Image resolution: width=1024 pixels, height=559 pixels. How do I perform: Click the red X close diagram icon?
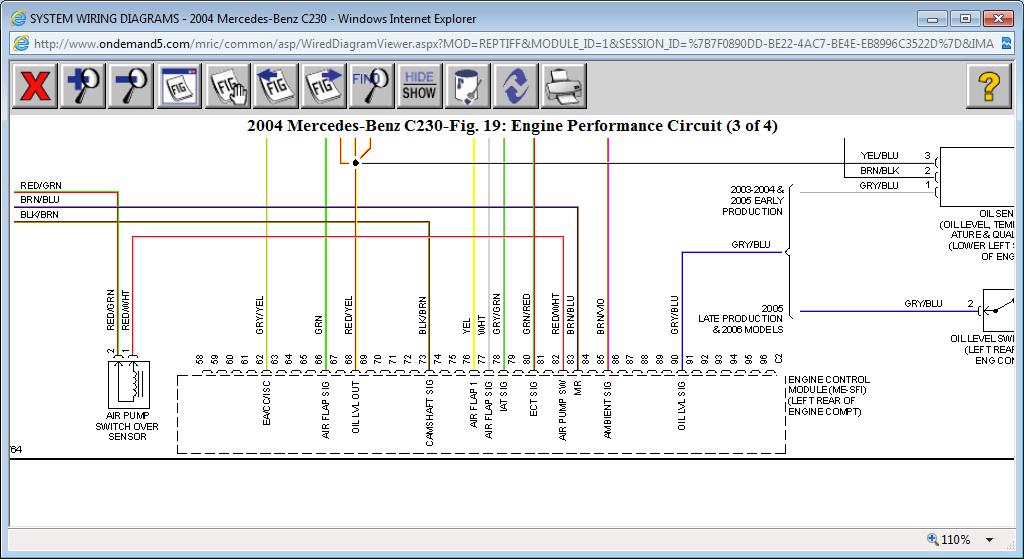35,86
